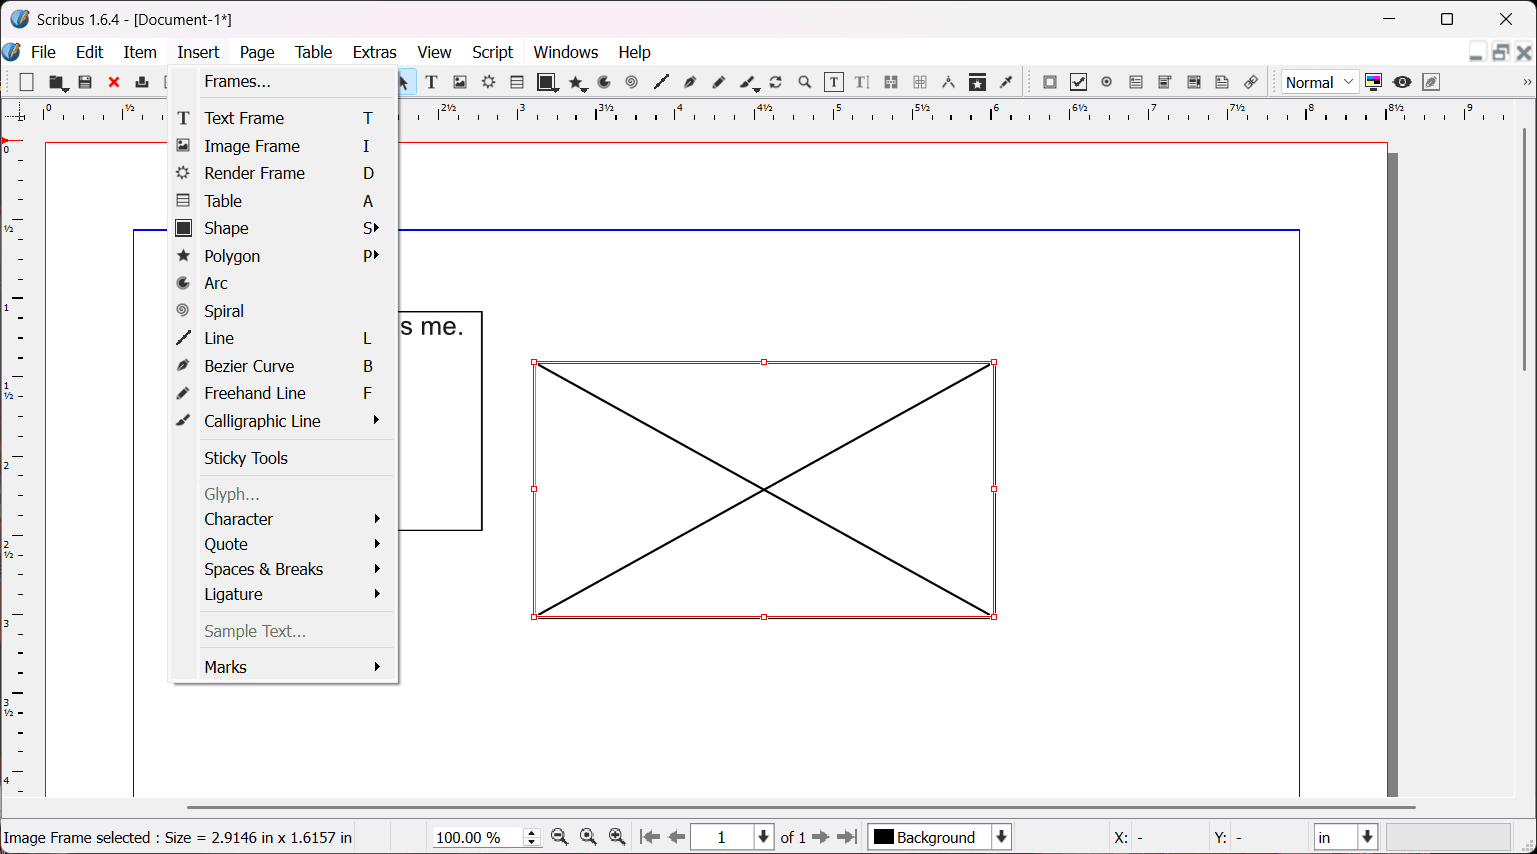
Task: Select the Edit Contents of Frame tool
Action: click(x=833, y=83)
